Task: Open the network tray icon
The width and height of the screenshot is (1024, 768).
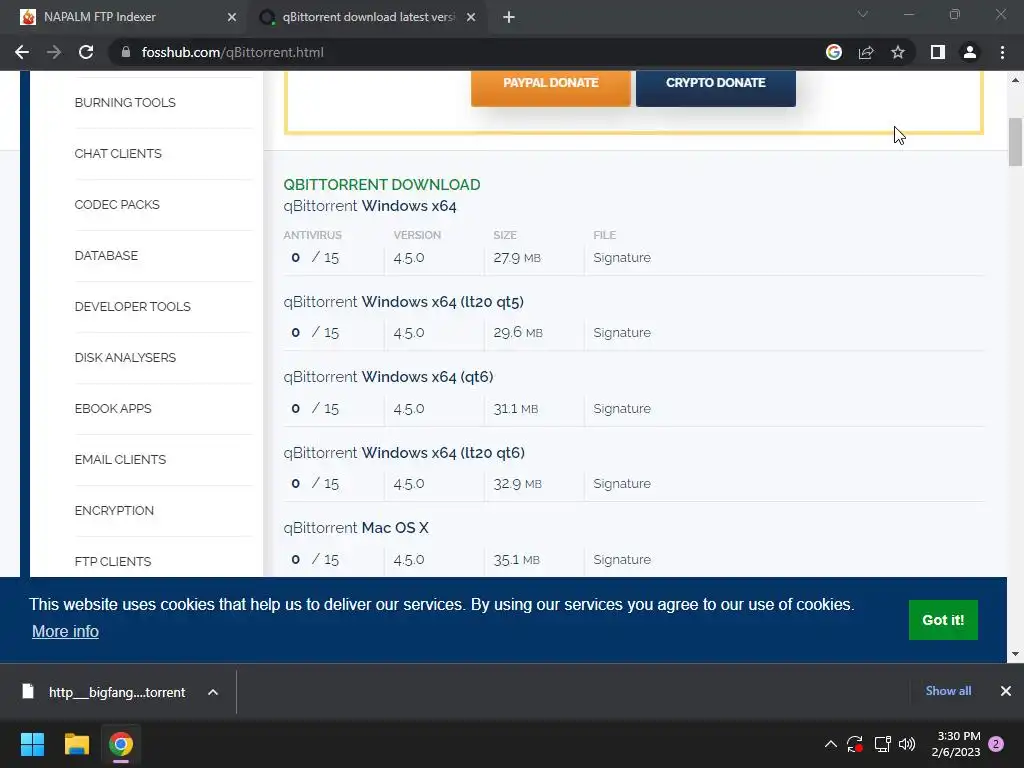Action: (x=882, y=744)
